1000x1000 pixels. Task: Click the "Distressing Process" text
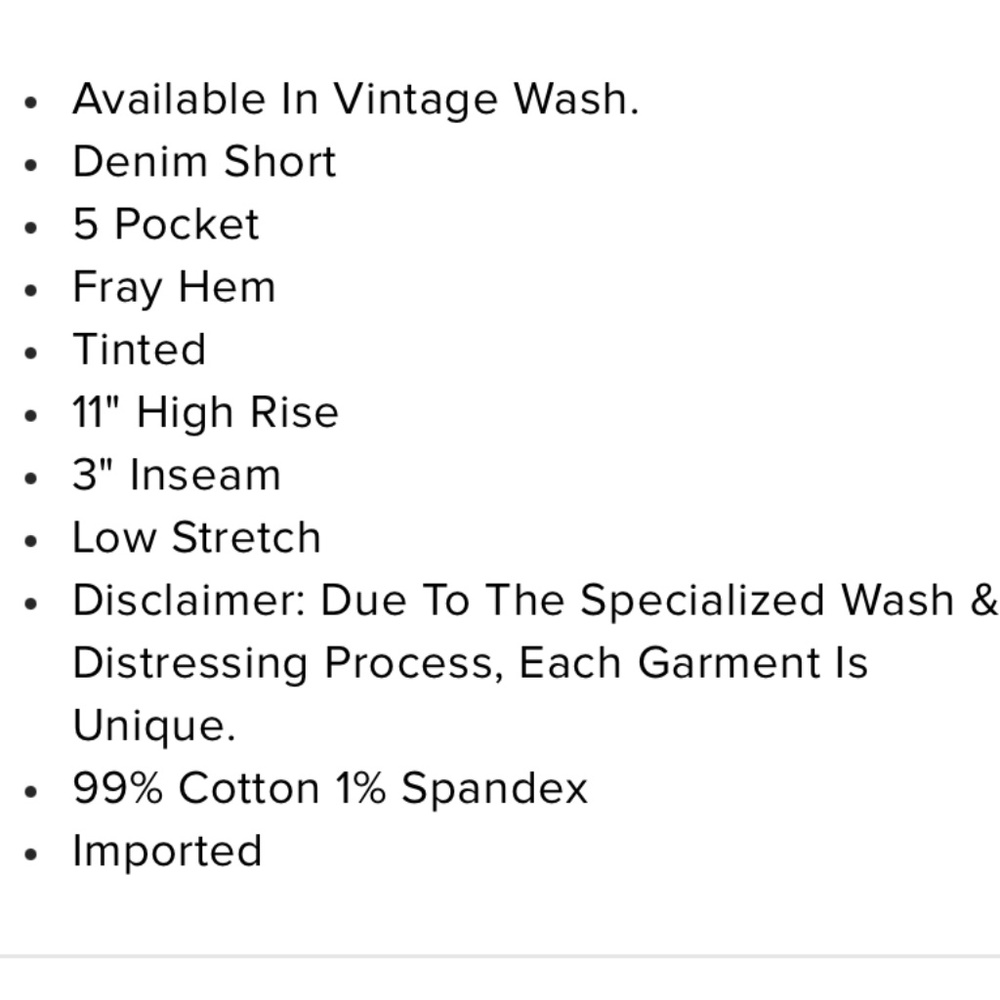(287, 663)
